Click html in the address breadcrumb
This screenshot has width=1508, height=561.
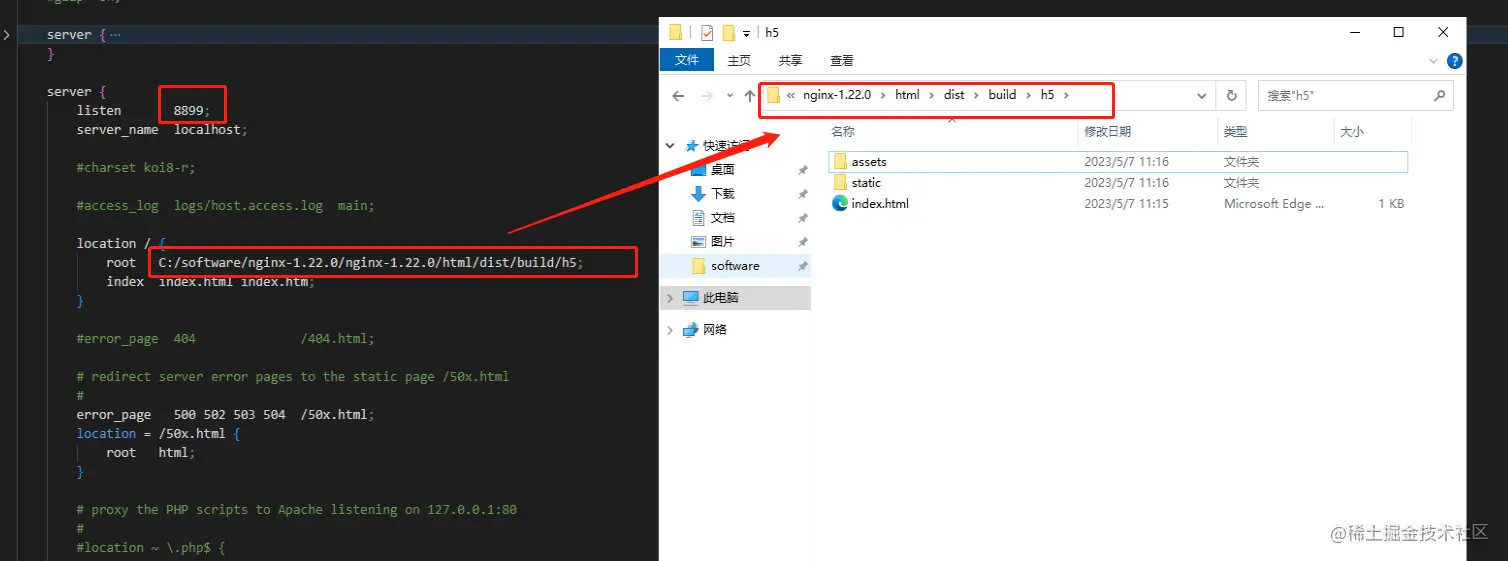pos(907,95)
